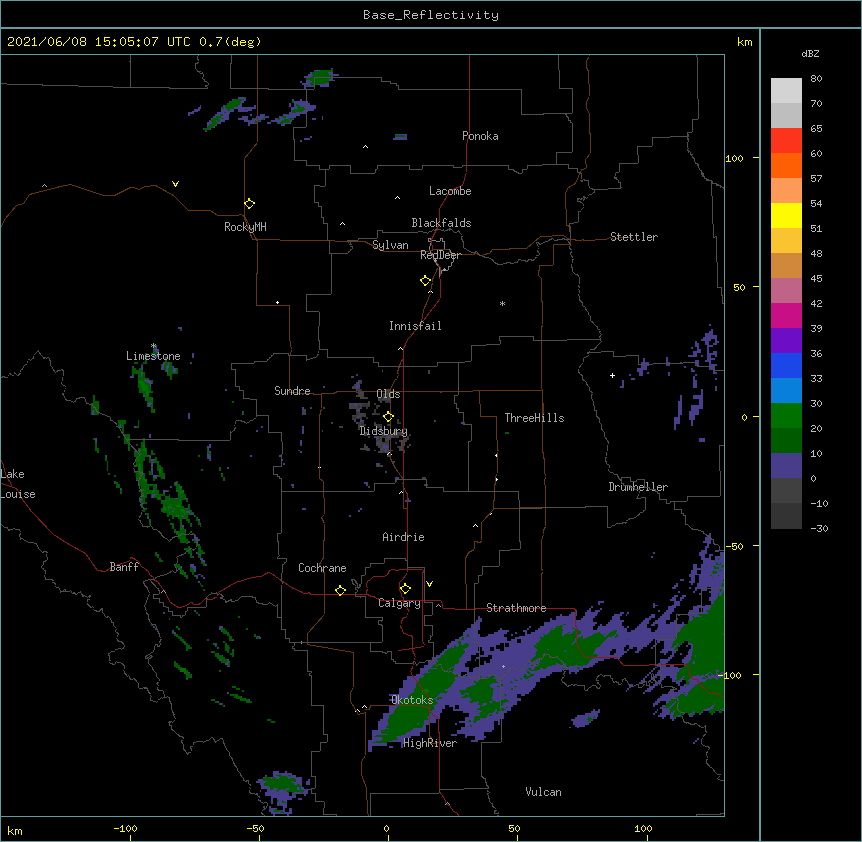
Task: Click the blue 36 dBZ legend swatch
Action: pos(786,365)
